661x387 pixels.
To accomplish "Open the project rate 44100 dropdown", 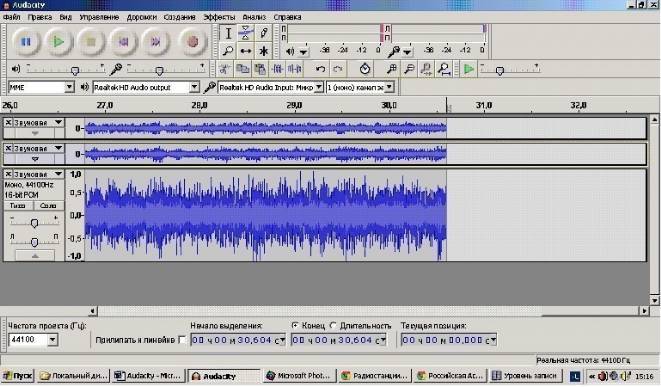I will 32,339.
